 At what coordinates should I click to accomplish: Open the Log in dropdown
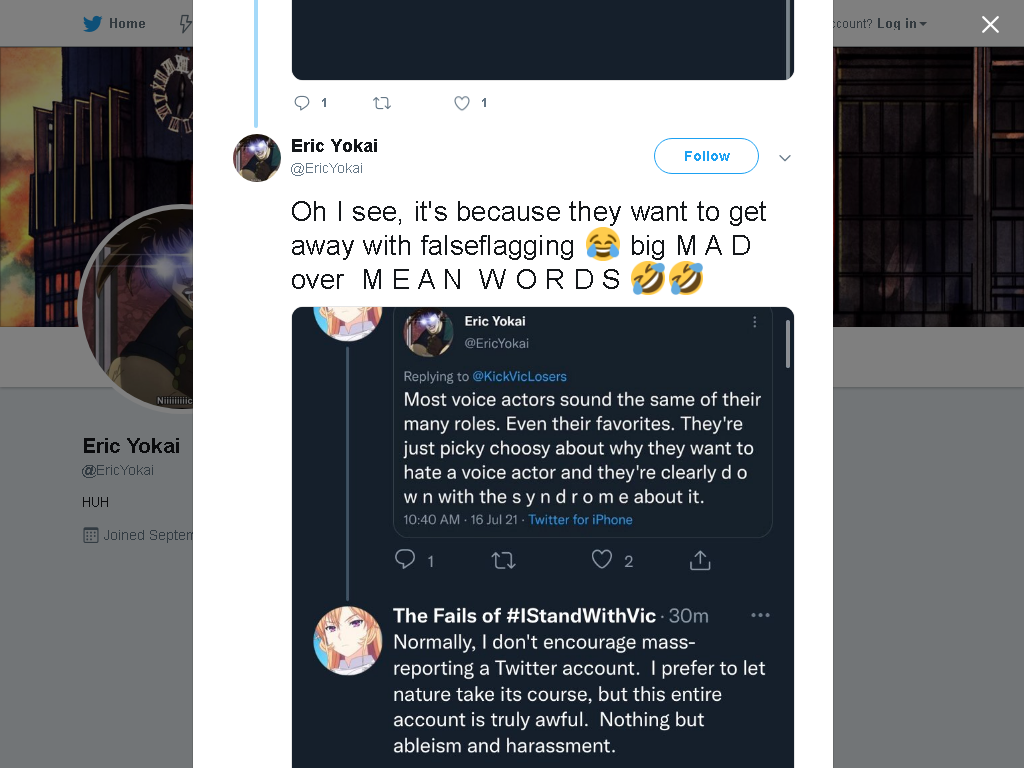coord(901,24)
